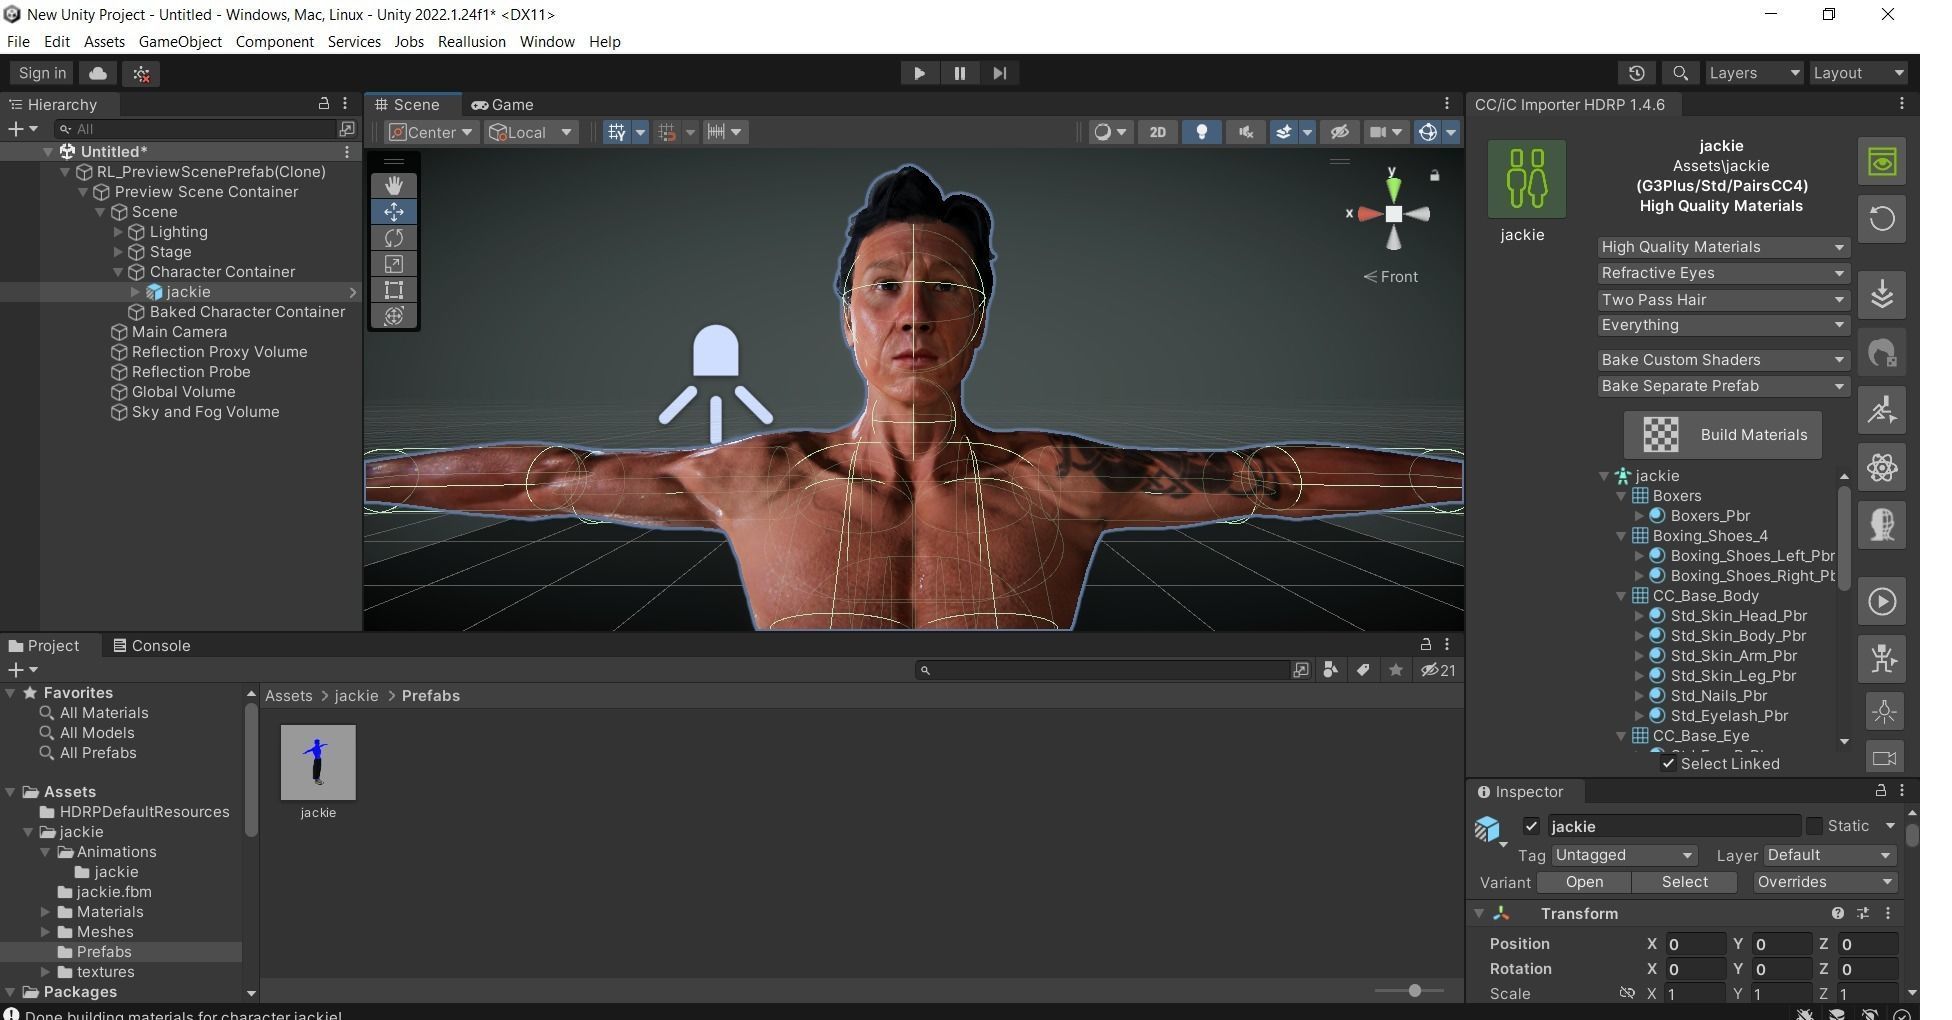Screen dimensions: 1952x1020
Task: Open the Layout dropdown
Action: click(1859, 73)
